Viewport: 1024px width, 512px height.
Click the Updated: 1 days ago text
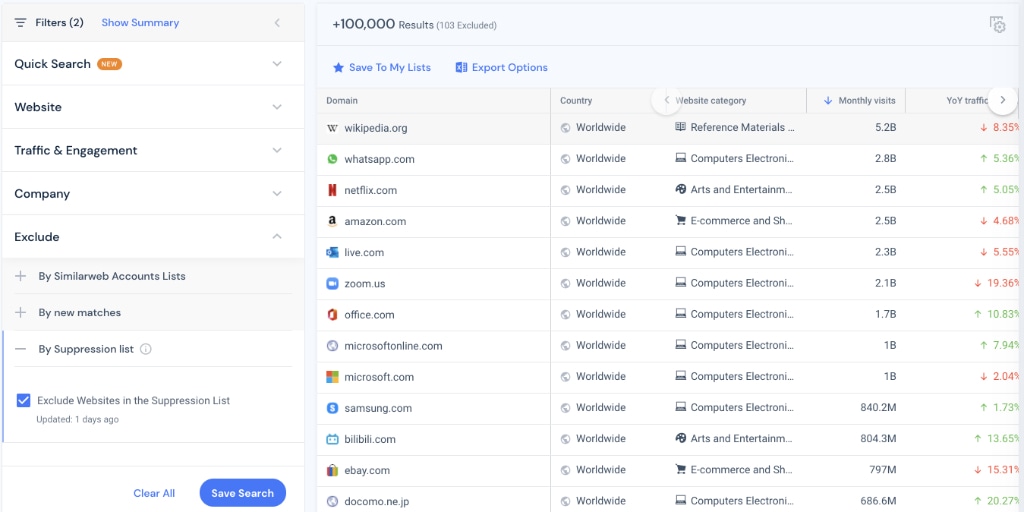78,419
